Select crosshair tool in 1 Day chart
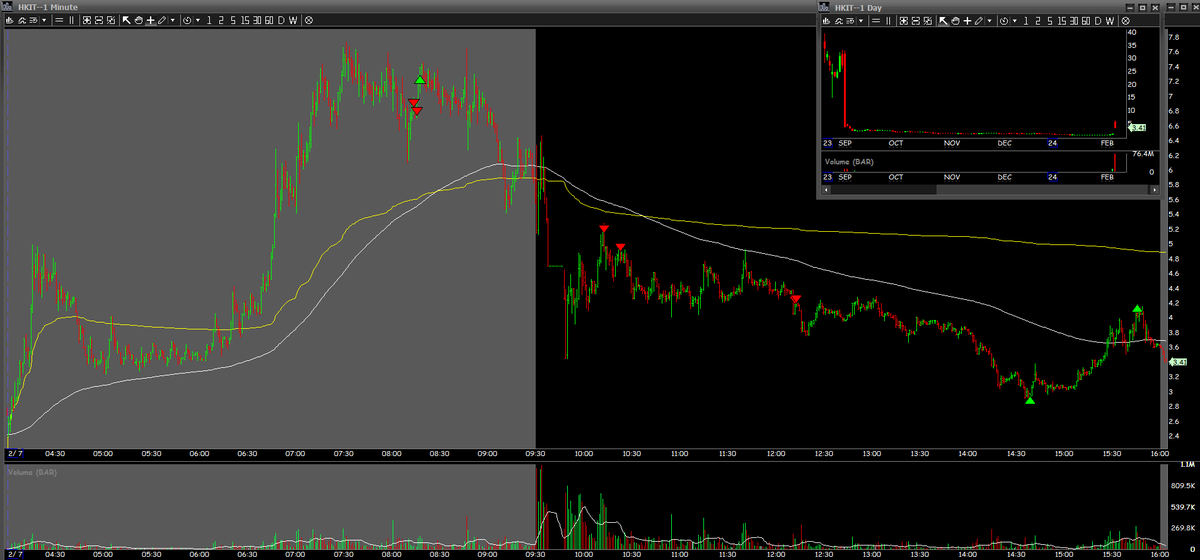 click(967, 20)
